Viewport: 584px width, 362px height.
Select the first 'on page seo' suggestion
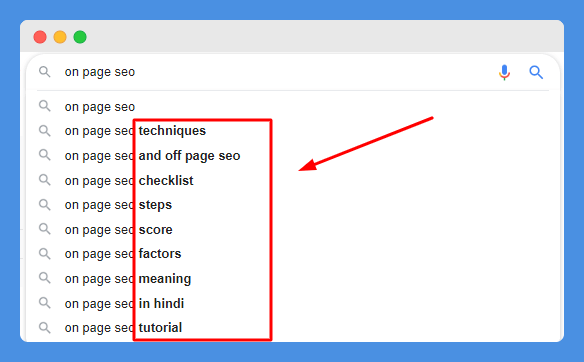coord(99,107)
